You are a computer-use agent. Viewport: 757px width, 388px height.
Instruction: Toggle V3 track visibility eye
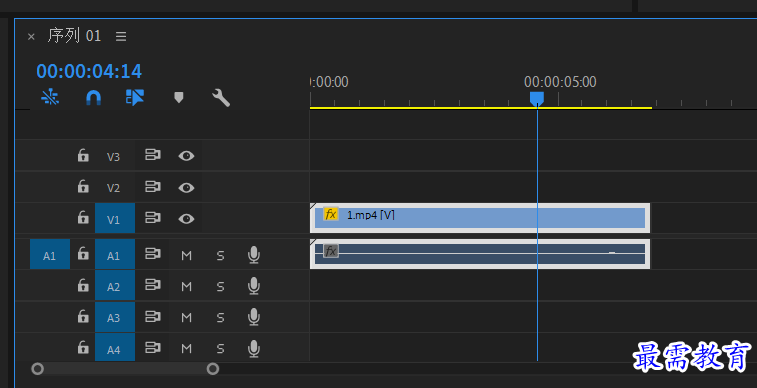click(186, 156)
